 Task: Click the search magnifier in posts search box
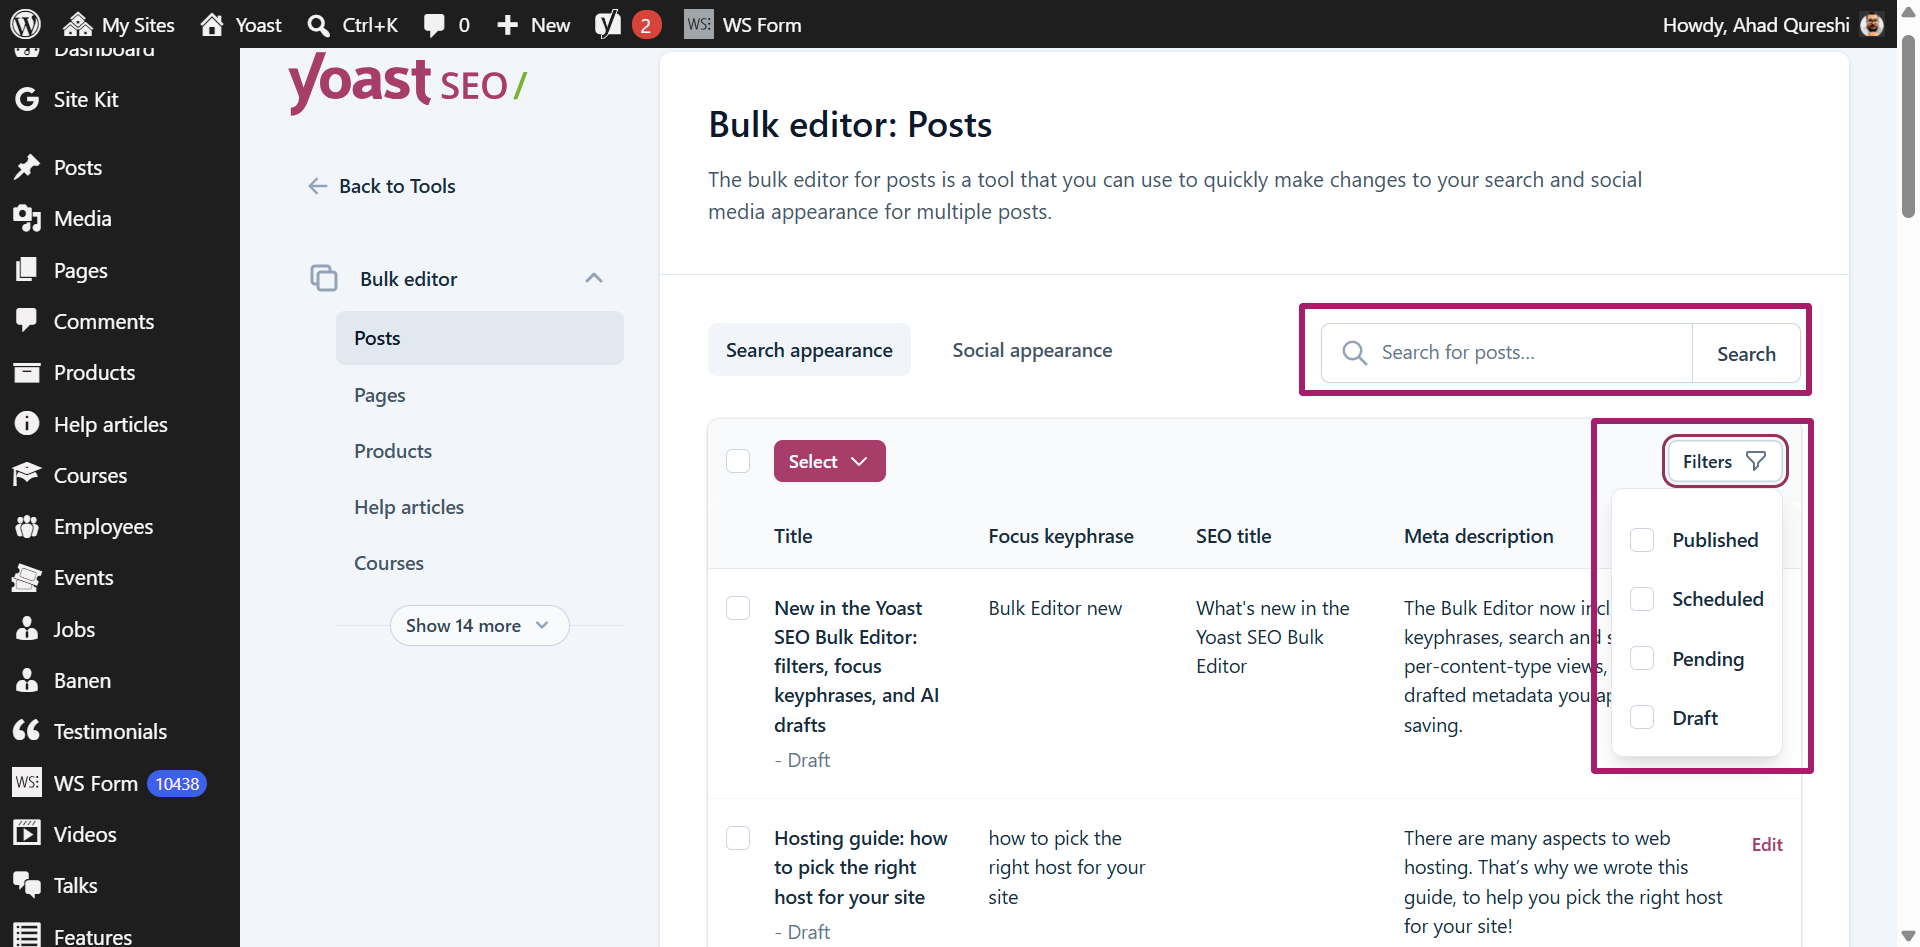1355,353
